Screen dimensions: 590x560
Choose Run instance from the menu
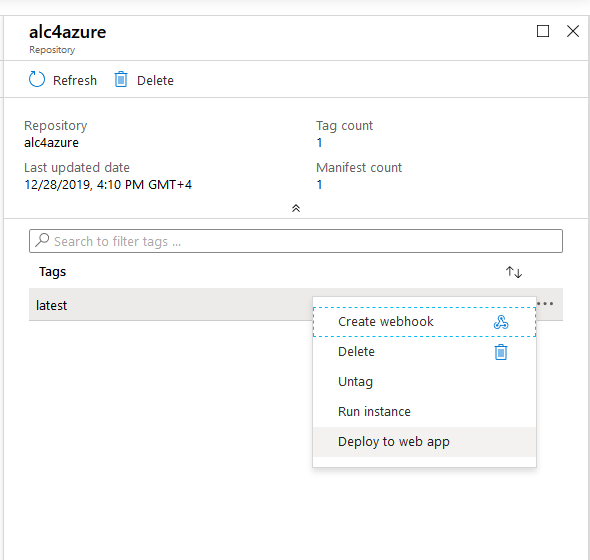[x=424, y=412]
